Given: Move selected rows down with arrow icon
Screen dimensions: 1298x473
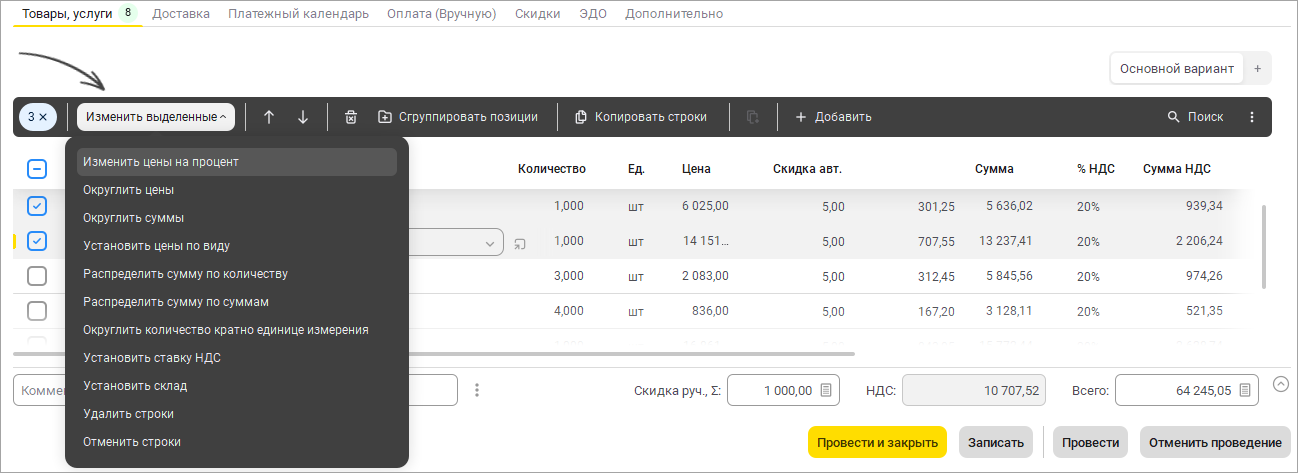Looking at the screenshot, I should [x=303, y=117].
